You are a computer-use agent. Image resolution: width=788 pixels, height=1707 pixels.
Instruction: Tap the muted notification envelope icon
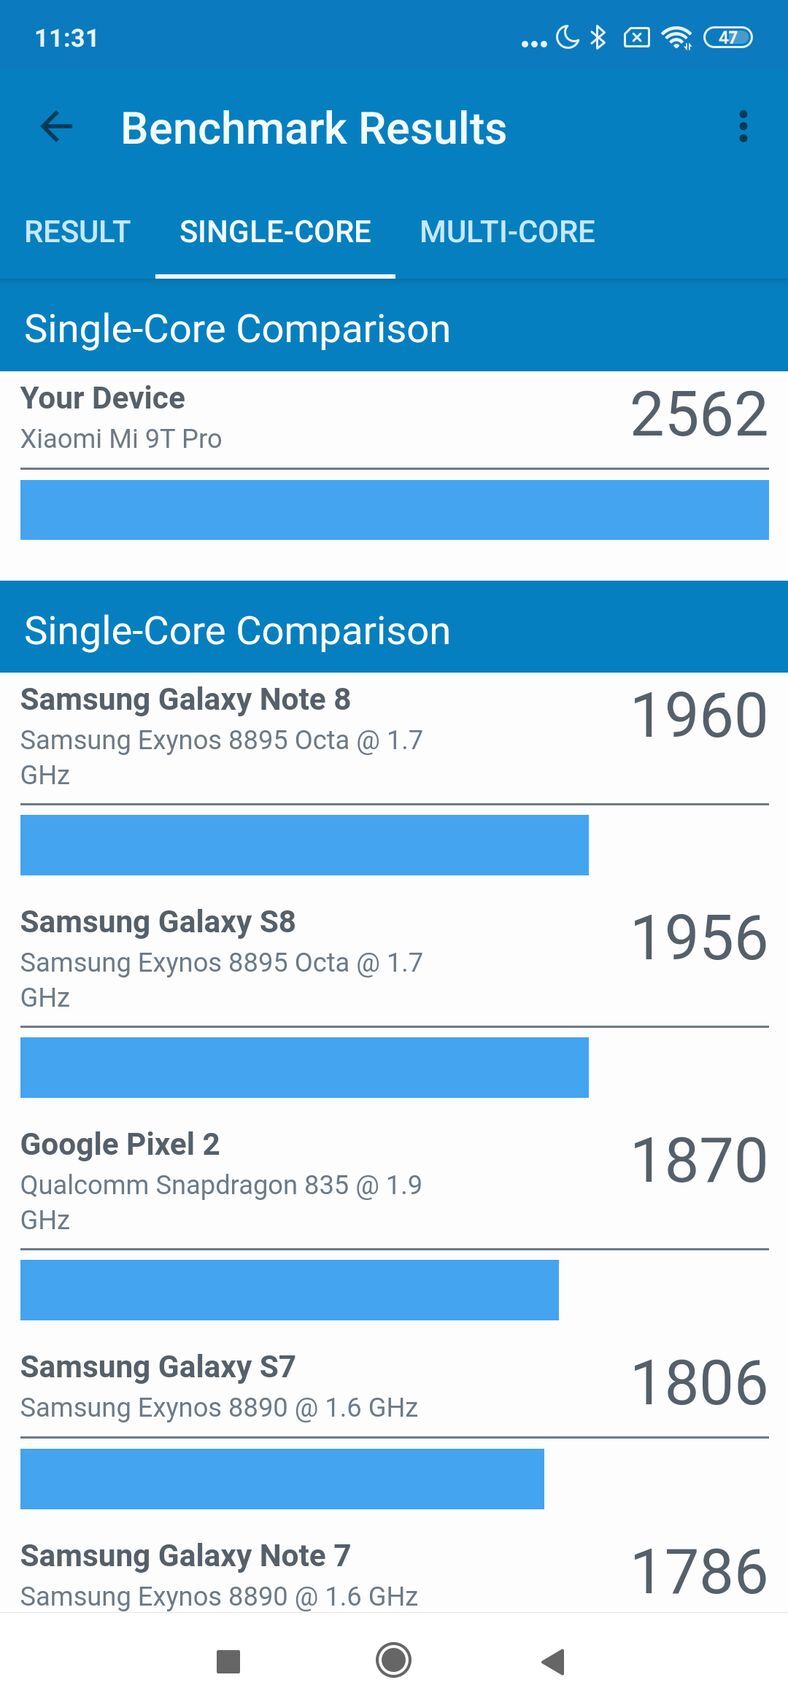click(636, 37)
